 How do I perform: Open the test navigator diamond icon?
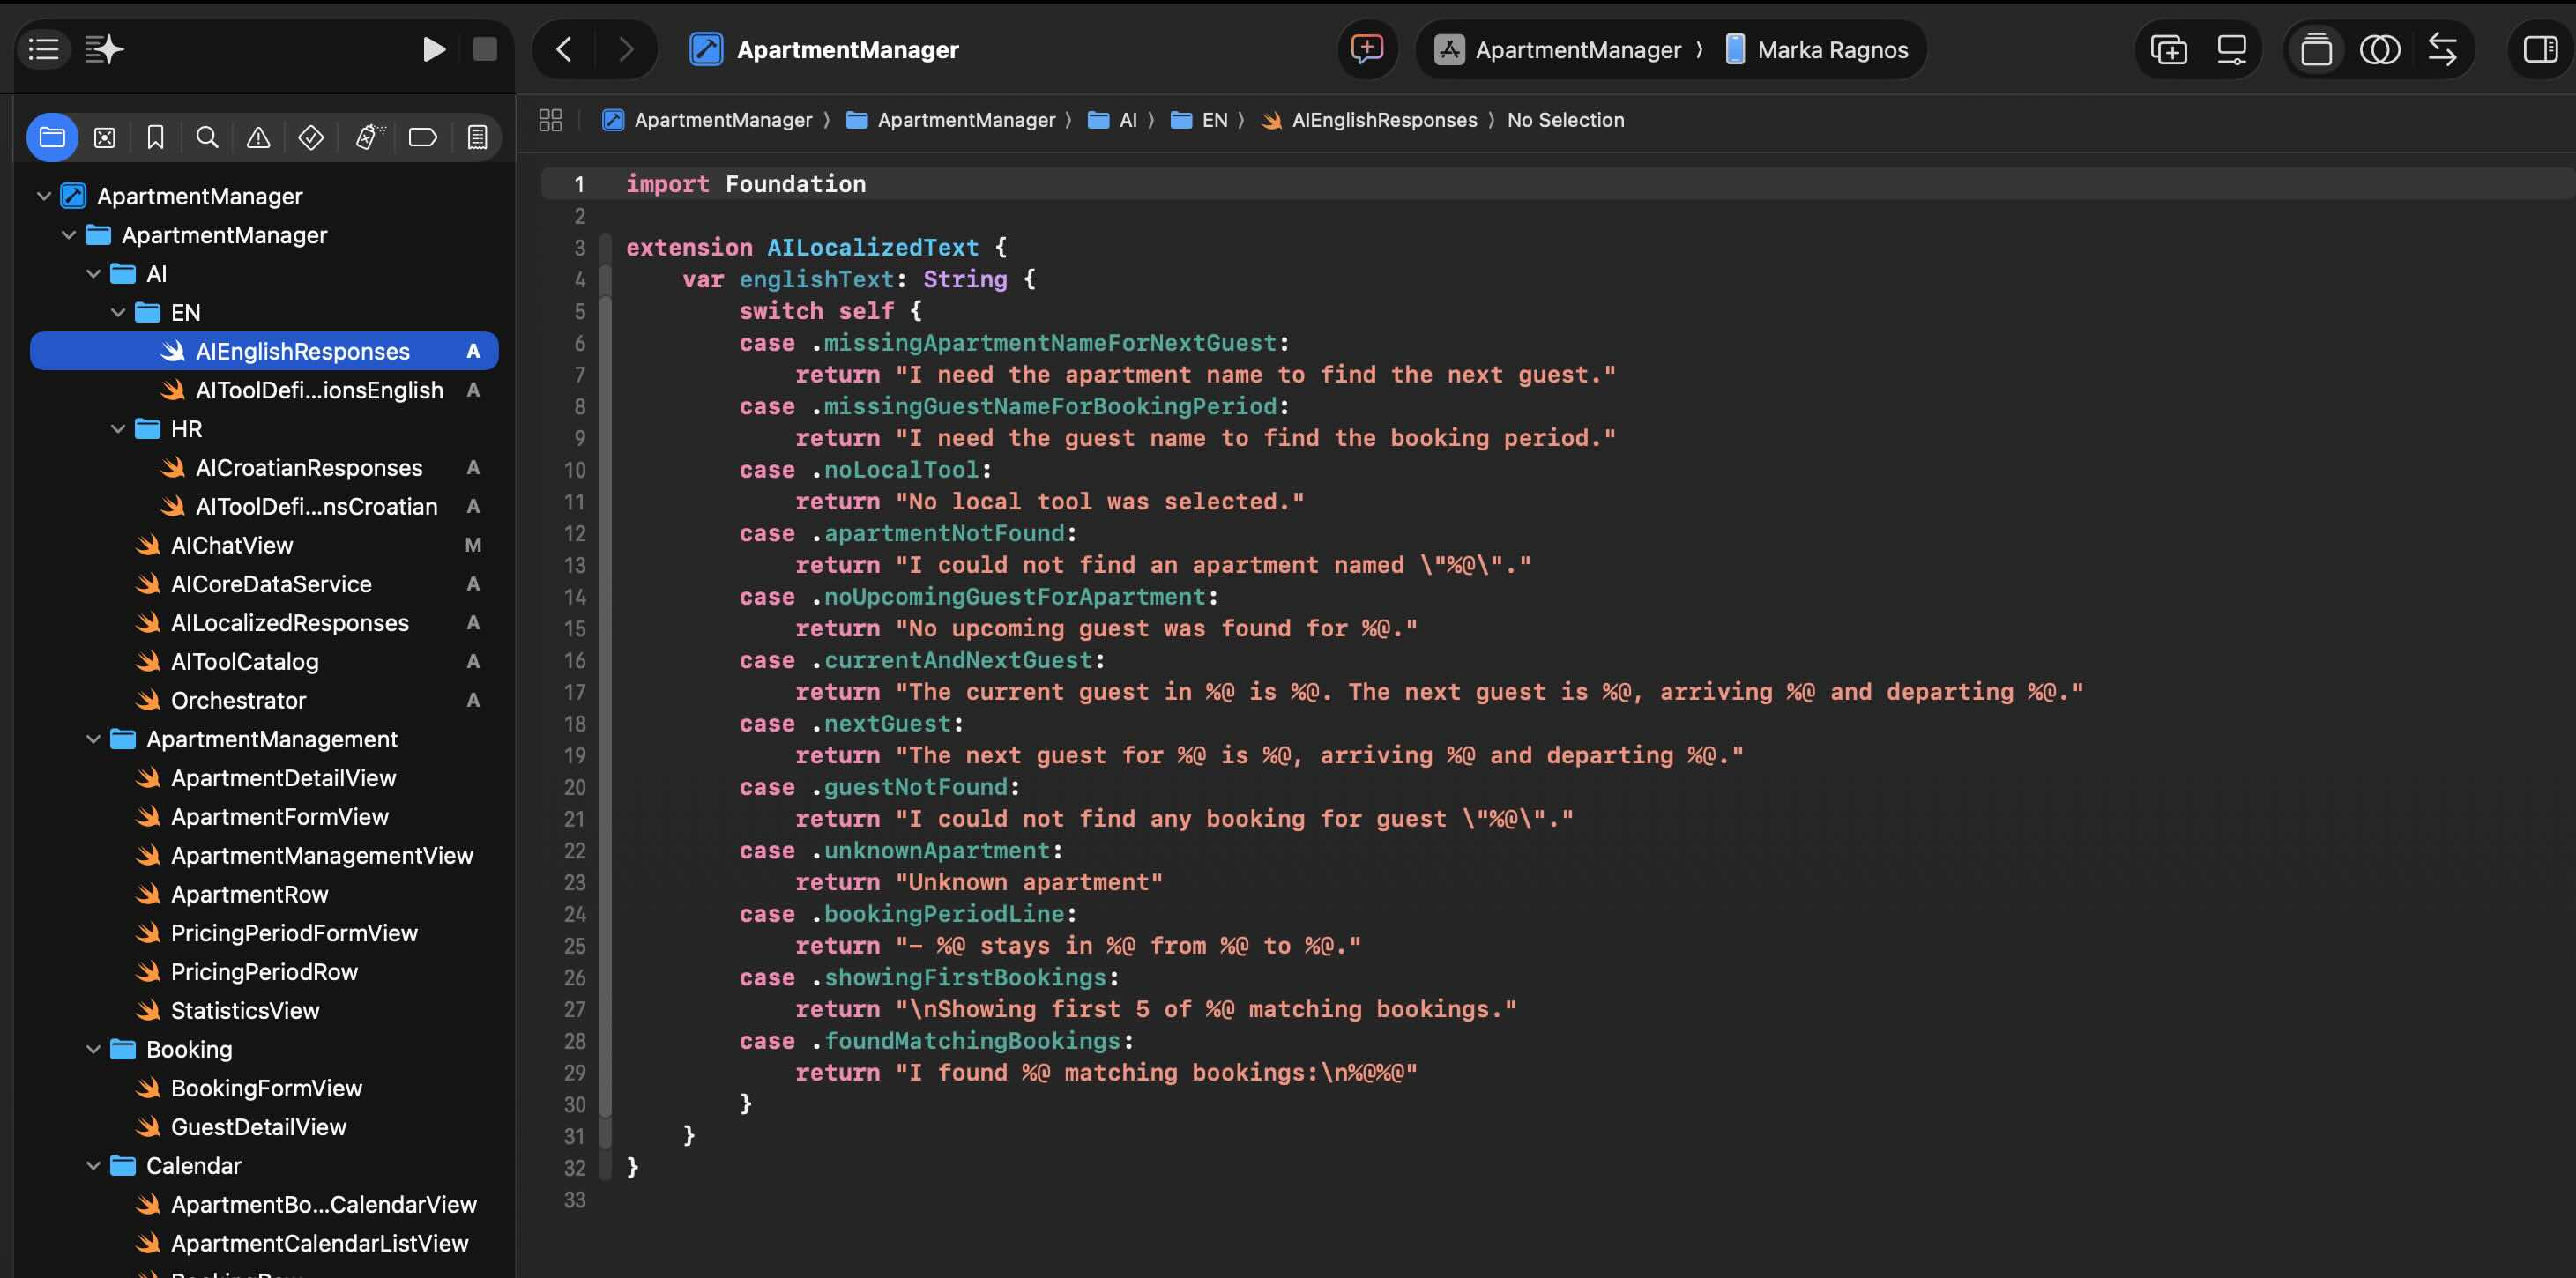[x=311, y=138]
